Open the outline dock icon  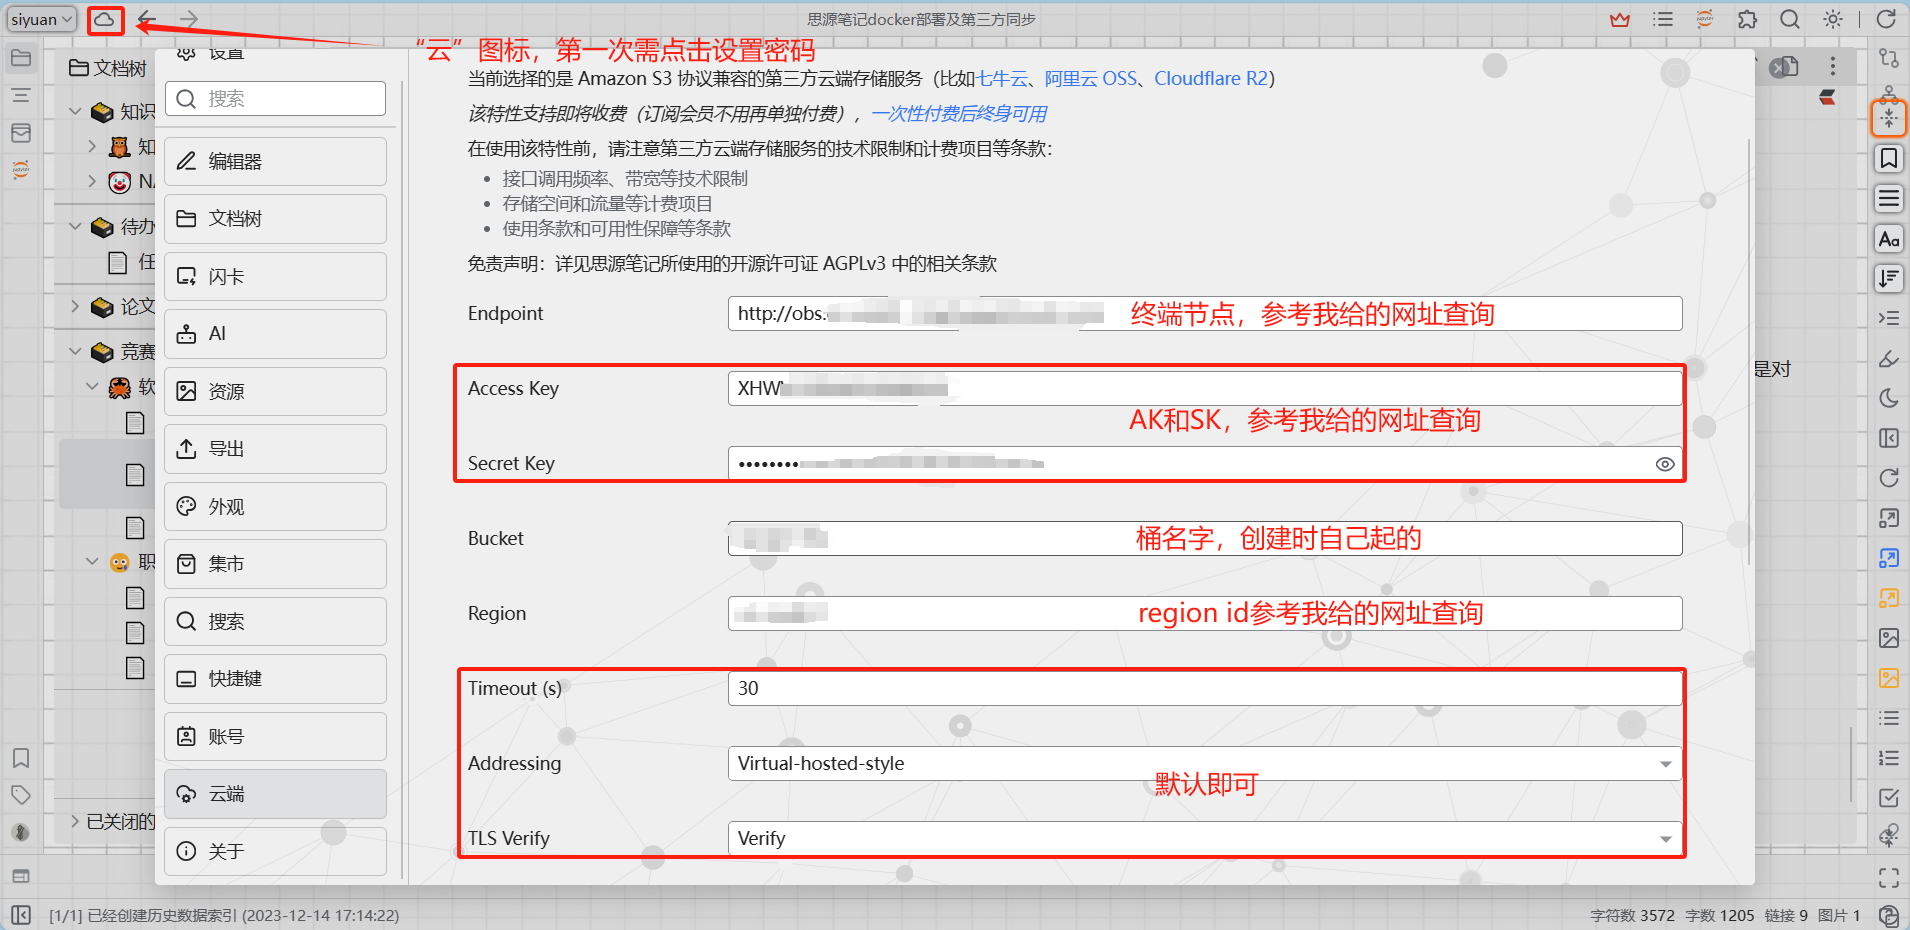click(x=21, y=96)
